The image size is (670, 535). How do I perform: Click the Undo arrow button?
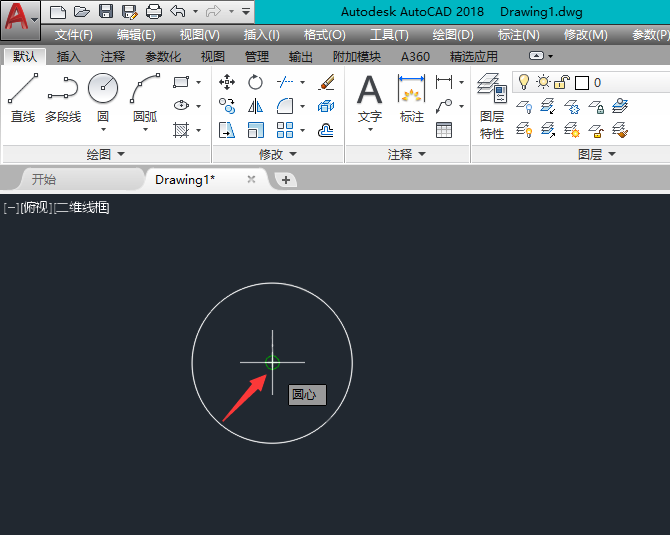(177, 11)
